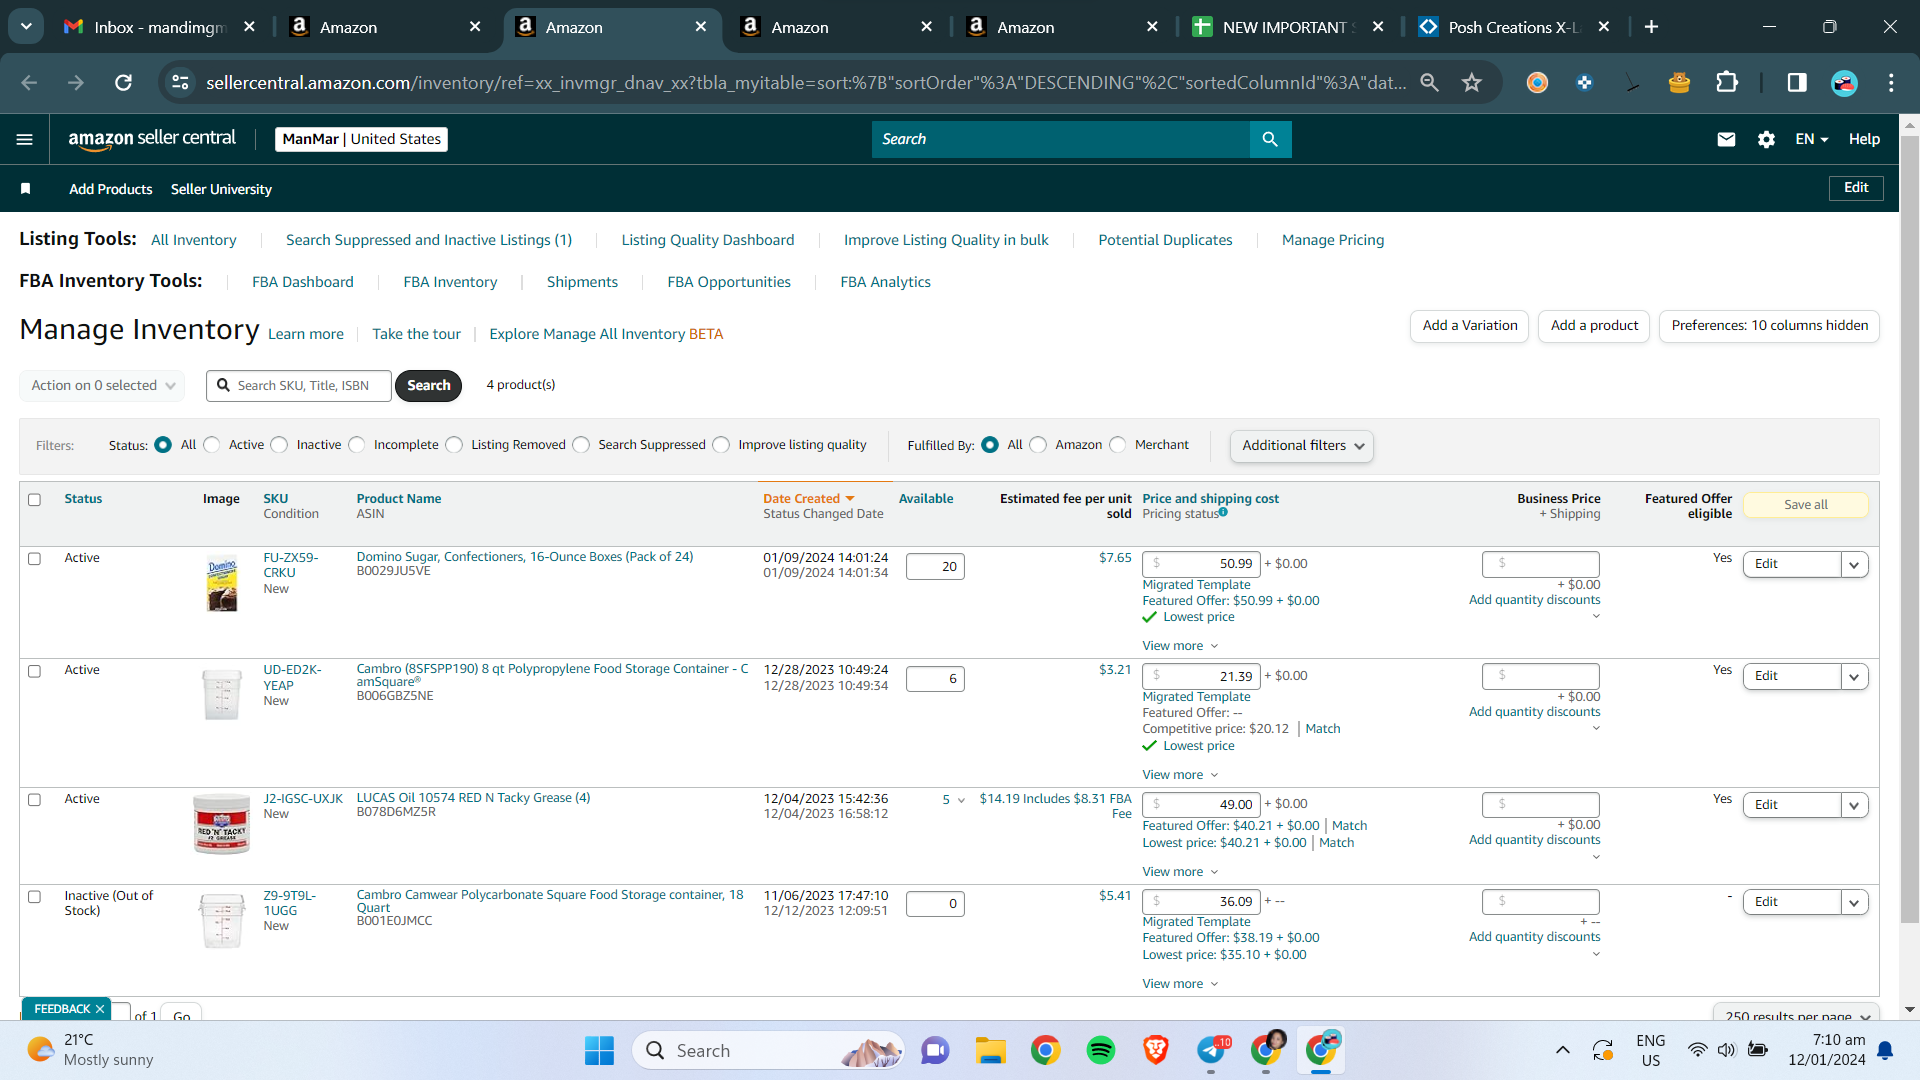
Task: Click the notification bell in system tray
Action: (x=1885, y=1050)
